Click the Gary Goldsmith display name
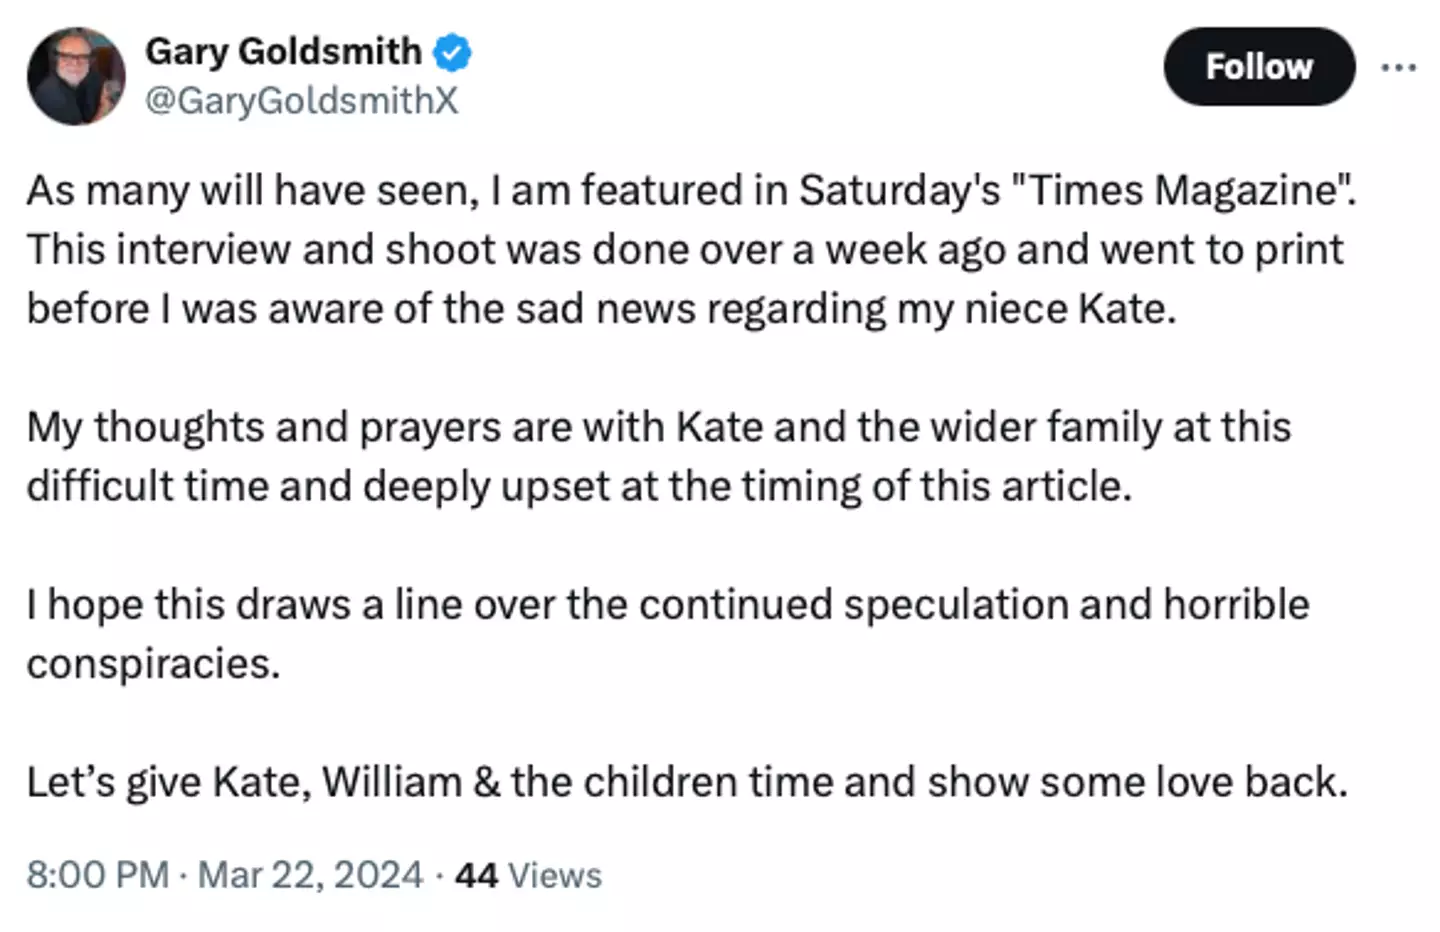 click(x=284, y=51)
